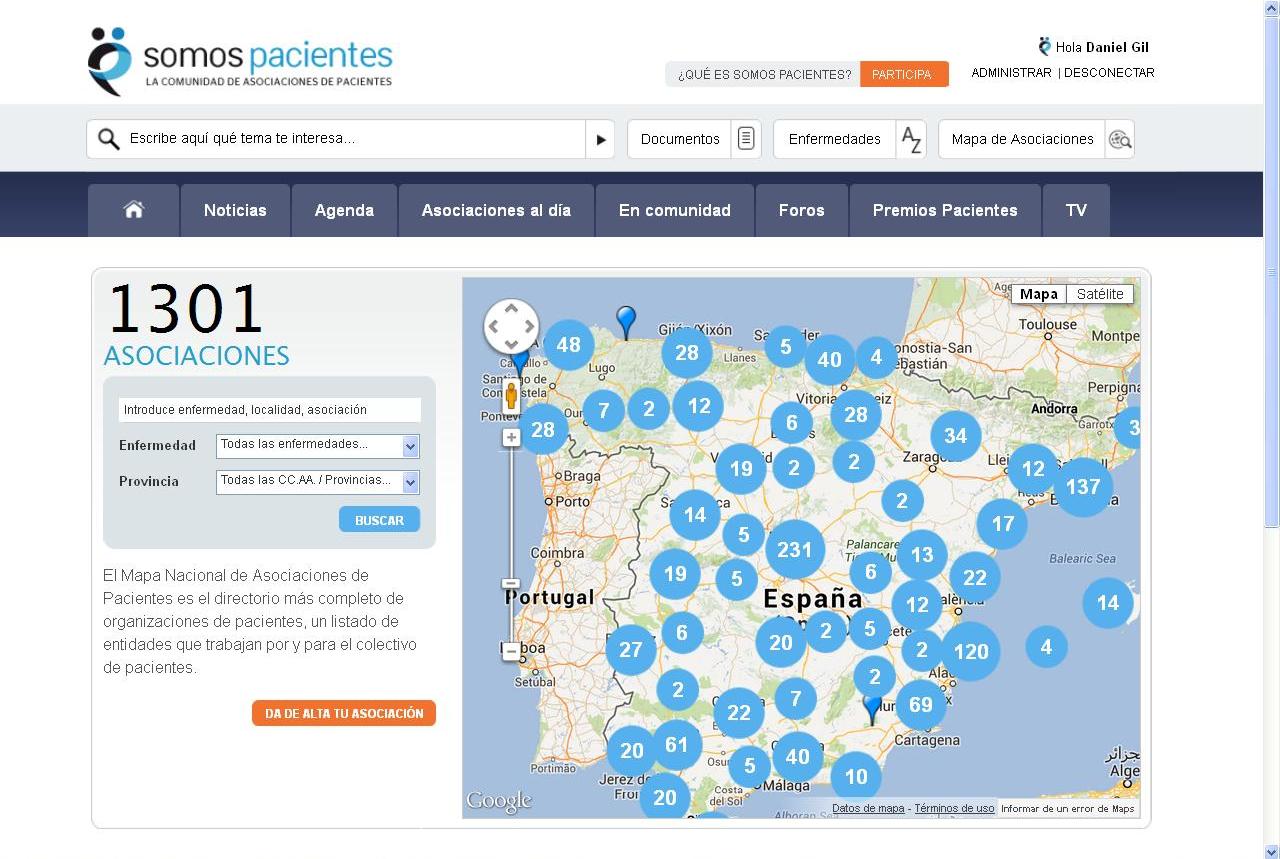Open the 48 cluster near Lugo

click(x=568, y=345)
